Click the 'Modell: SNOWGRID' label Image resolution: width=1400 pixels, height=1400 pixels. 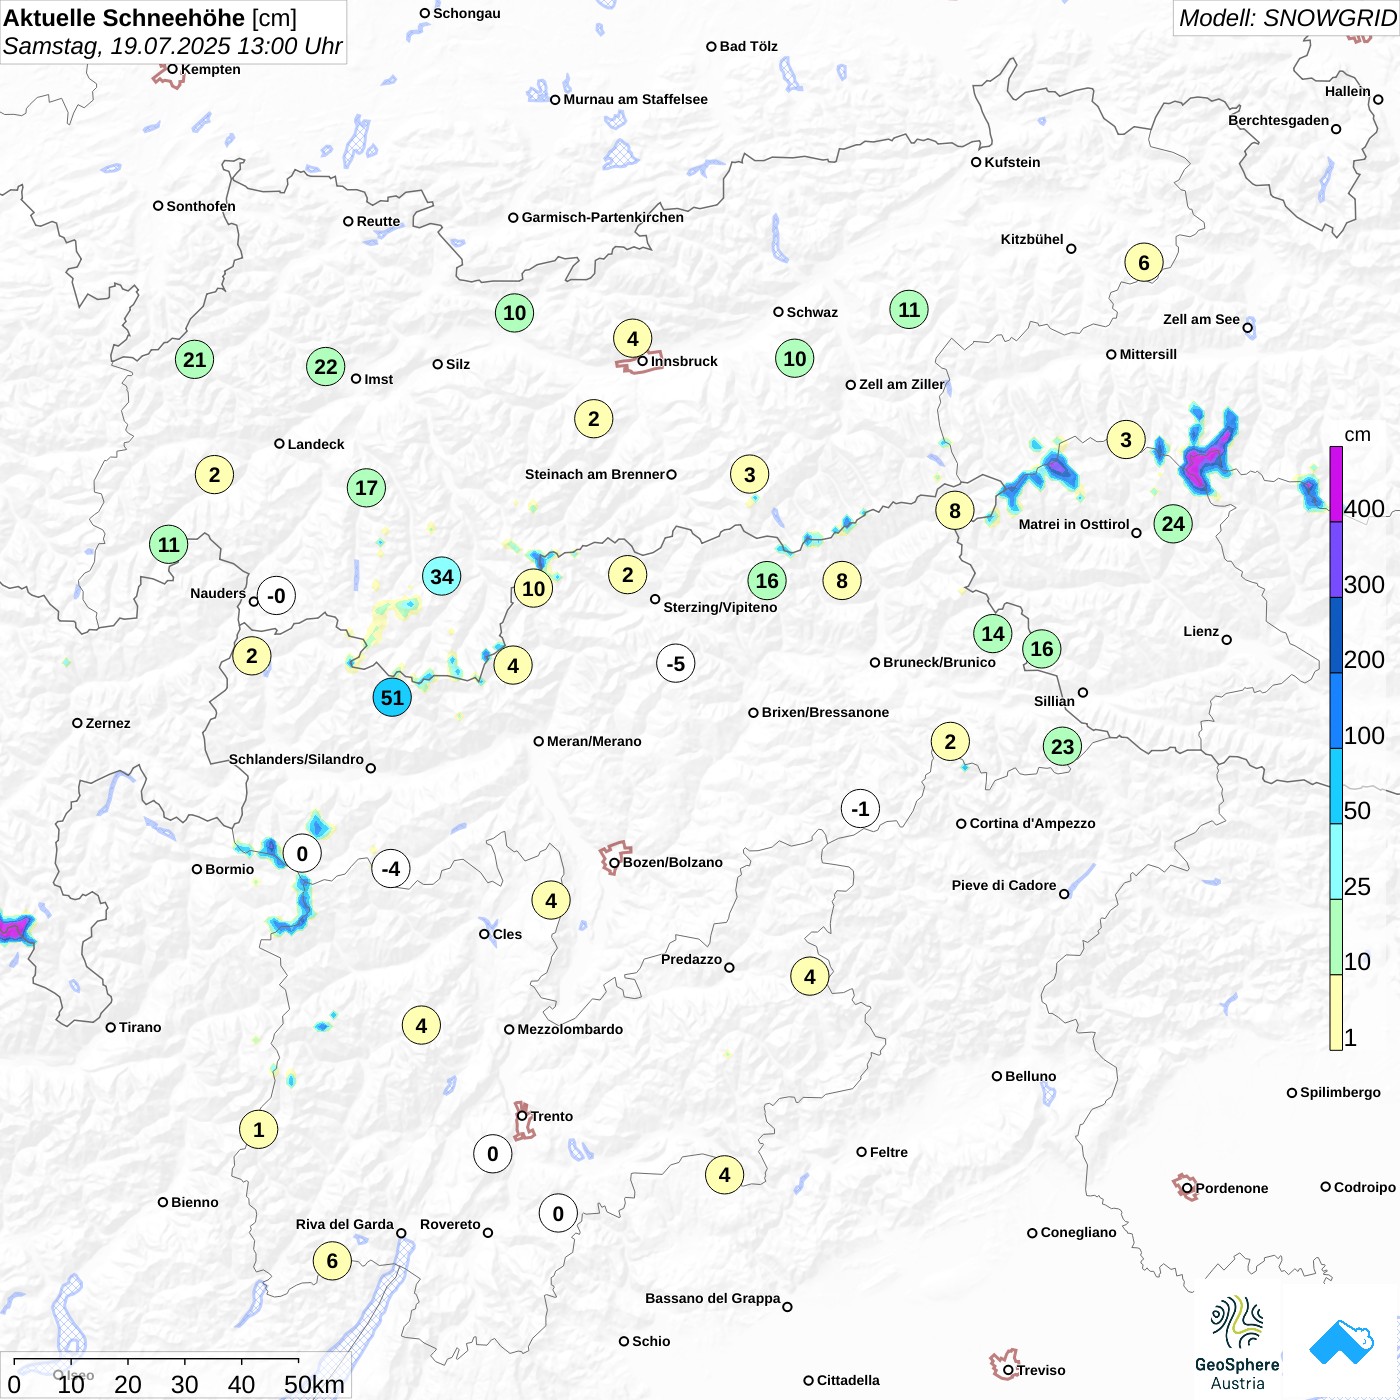[x=1287, y=18]
